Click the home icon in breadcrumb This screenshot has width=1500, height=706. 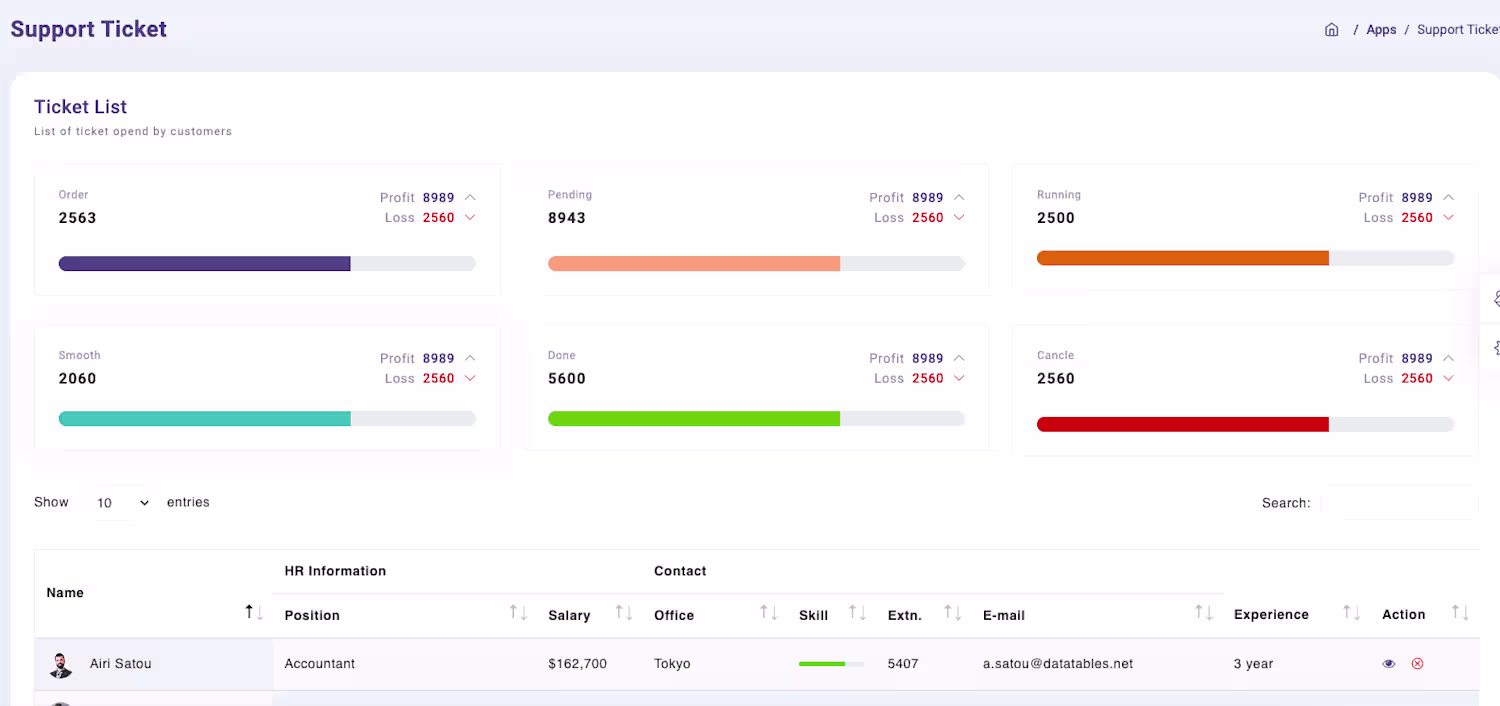(1331, 30)
